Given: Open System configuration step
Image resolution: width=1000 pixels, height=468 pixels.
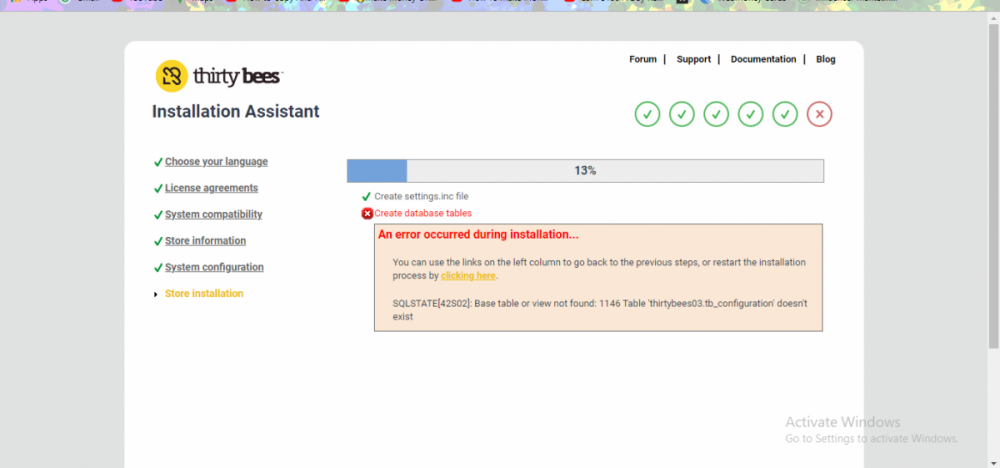Looking at the screenshot, I should pos(214,268).
